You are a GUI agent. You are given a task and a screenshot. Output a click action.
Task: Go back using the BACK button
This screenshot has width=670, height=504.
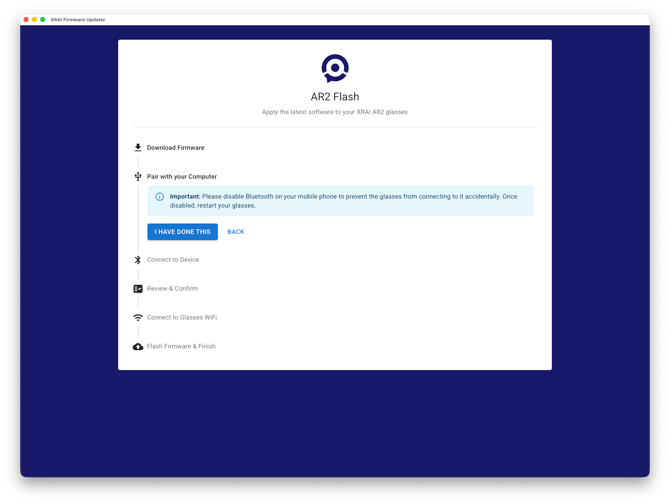coord(235,231)
